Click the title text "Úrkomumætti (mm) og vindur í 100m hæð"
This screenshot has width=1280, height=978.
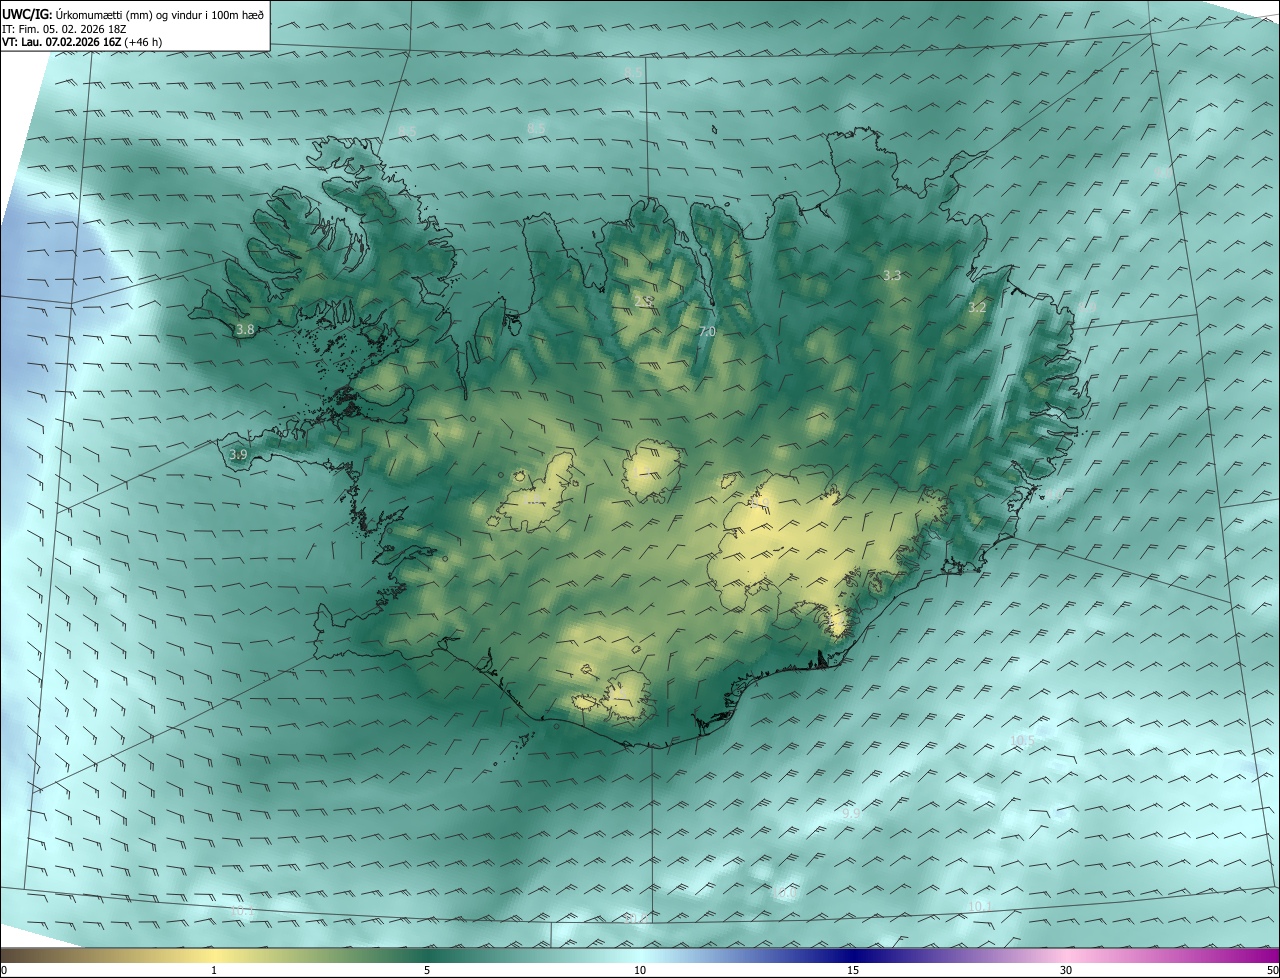point(158,13)
